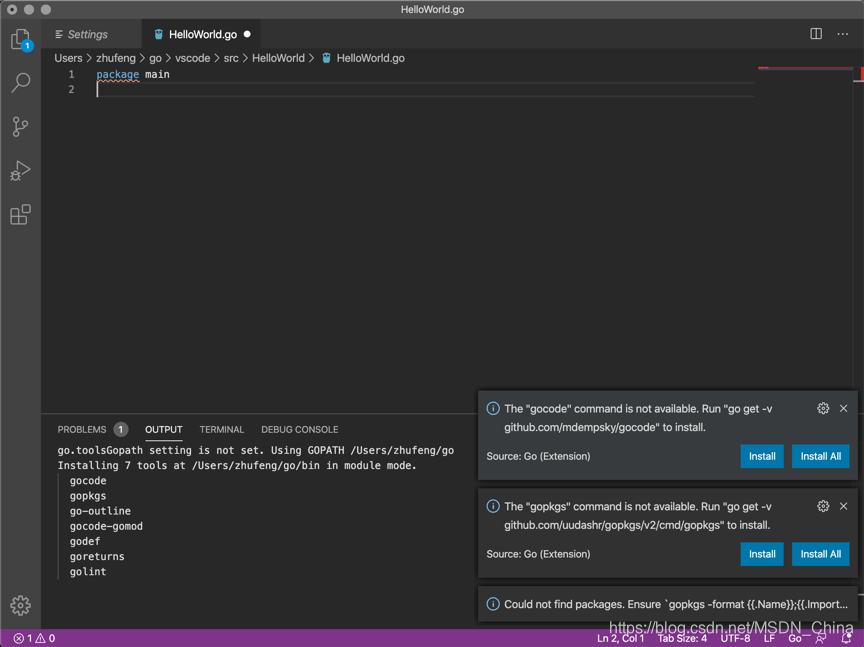Click the gear on gopkgs notification
Viewport: 864px width, 647px height.
(x=823, y=506)
